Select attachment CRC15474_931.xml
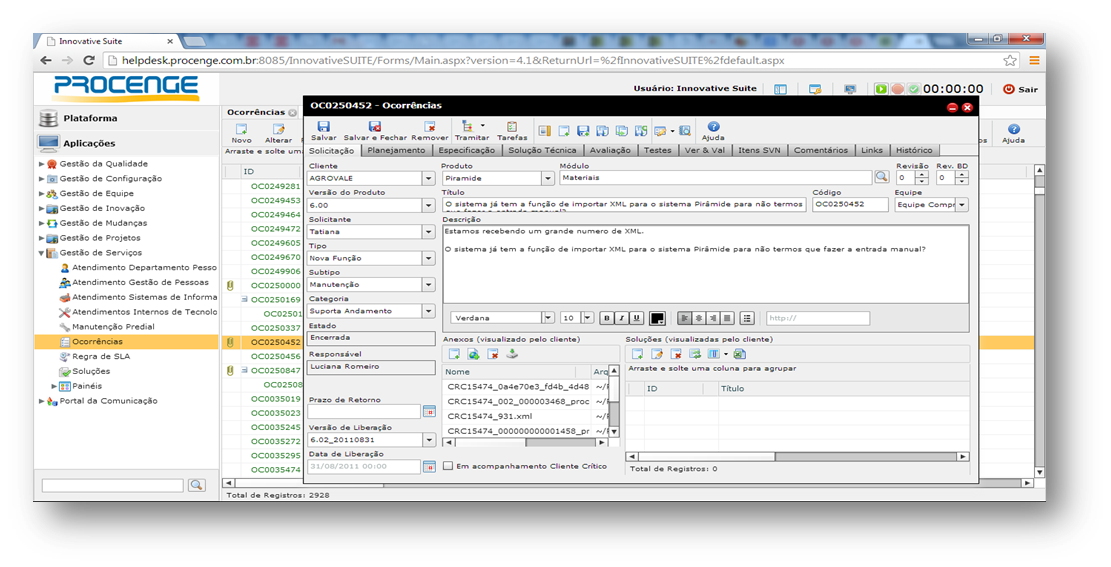 point(490,416)
